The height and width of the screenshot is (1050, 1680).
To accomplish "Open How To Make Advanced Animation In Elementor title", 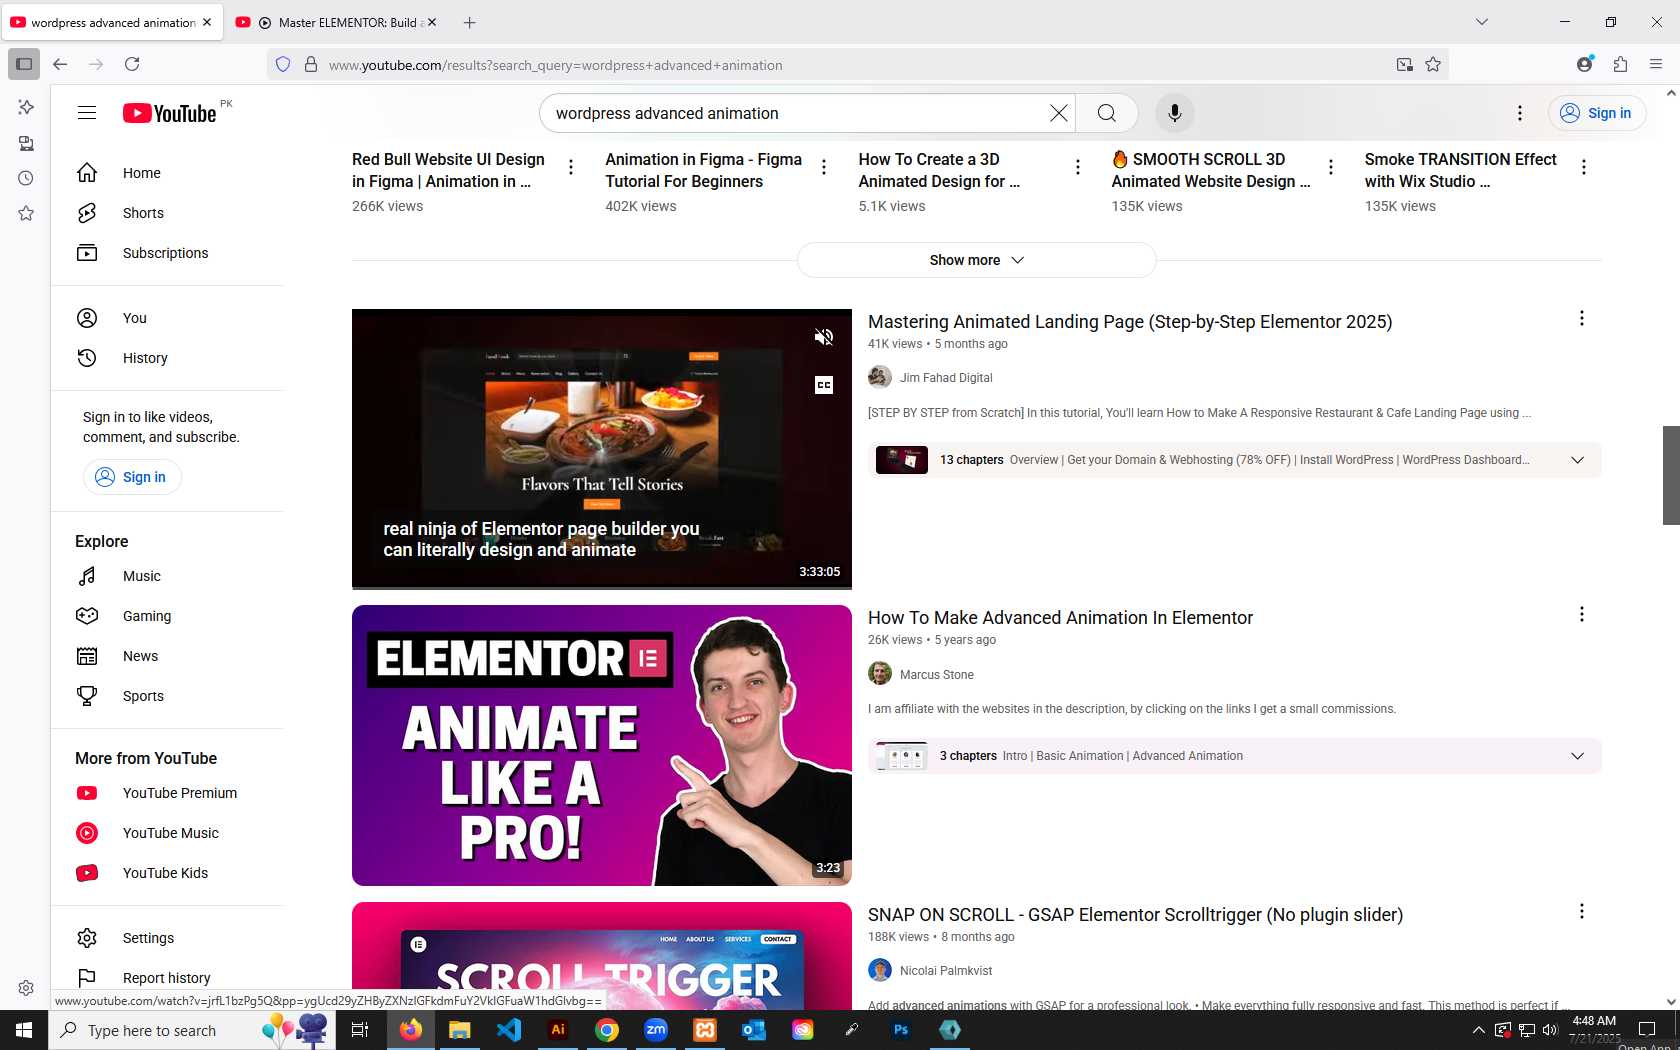I will click(x=1060, y=618).
